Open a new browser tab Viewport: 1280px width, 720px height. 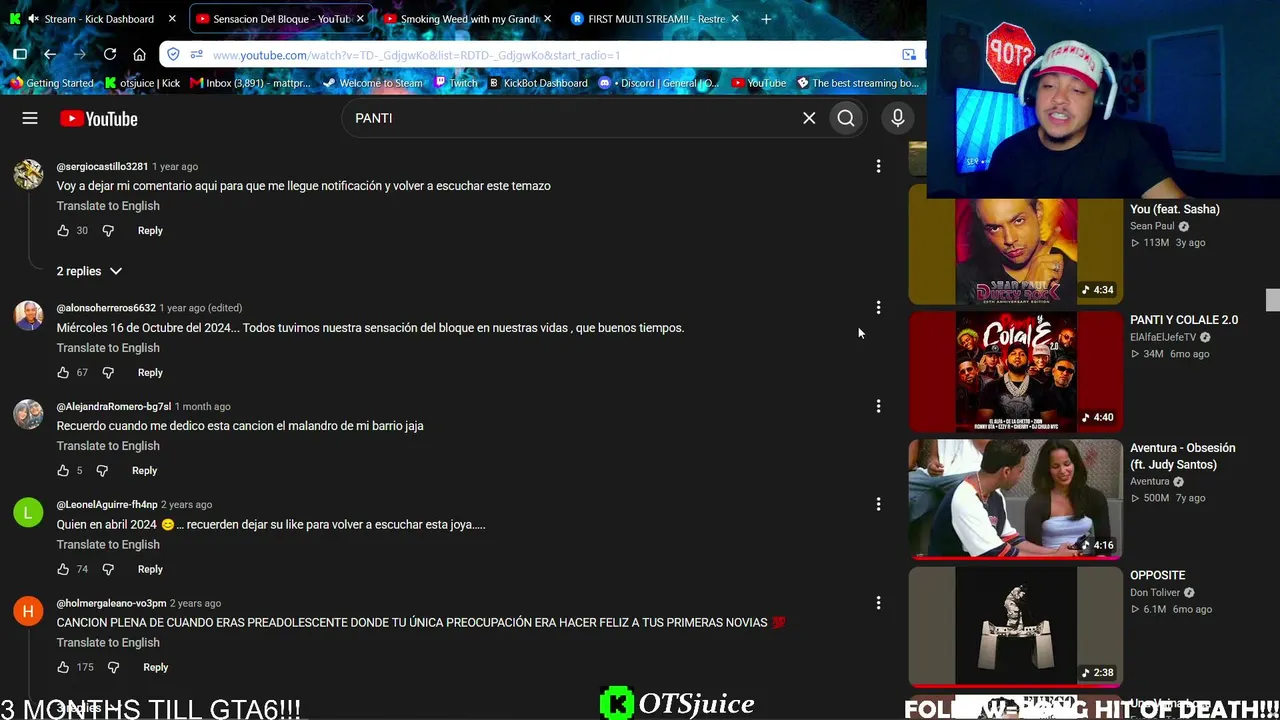point(766,19)
